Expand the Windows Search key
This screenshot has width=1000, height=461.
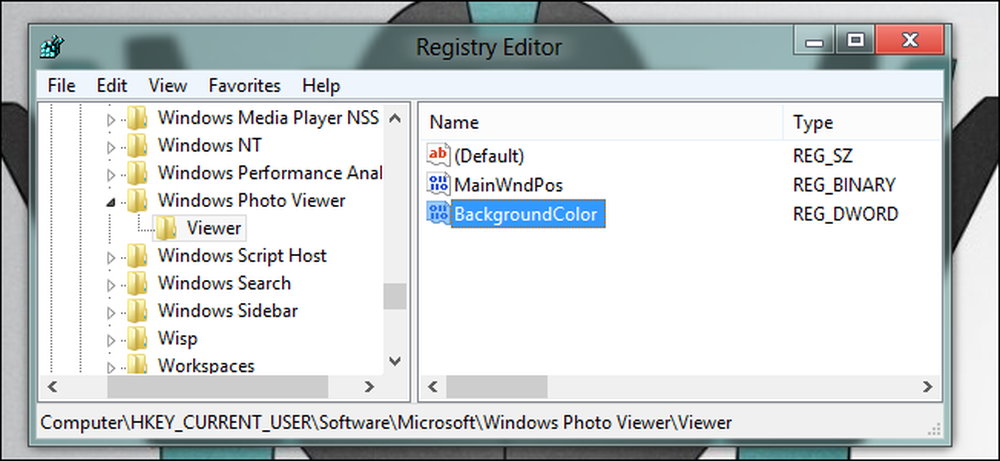pos(111,285)
